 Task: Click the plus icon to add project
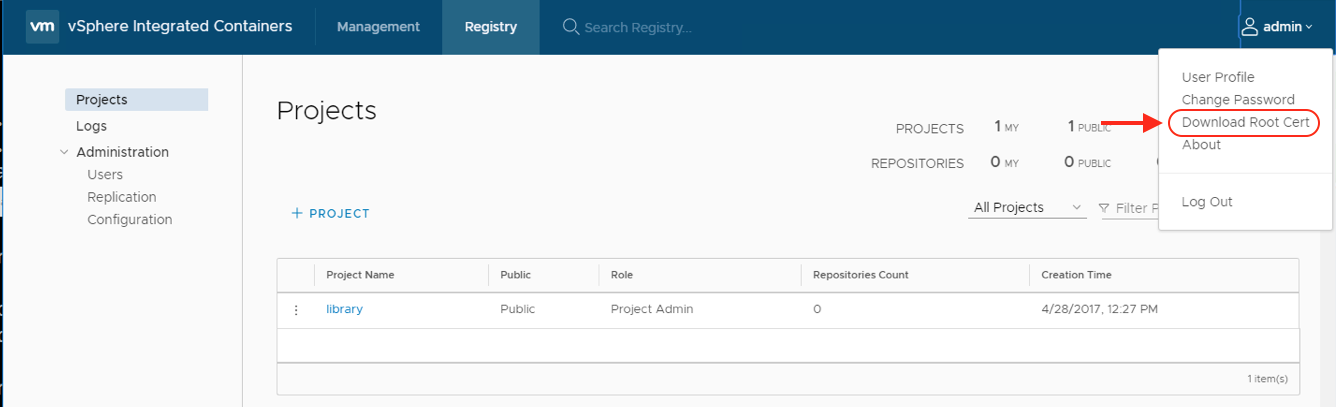[x=297, y=214]
